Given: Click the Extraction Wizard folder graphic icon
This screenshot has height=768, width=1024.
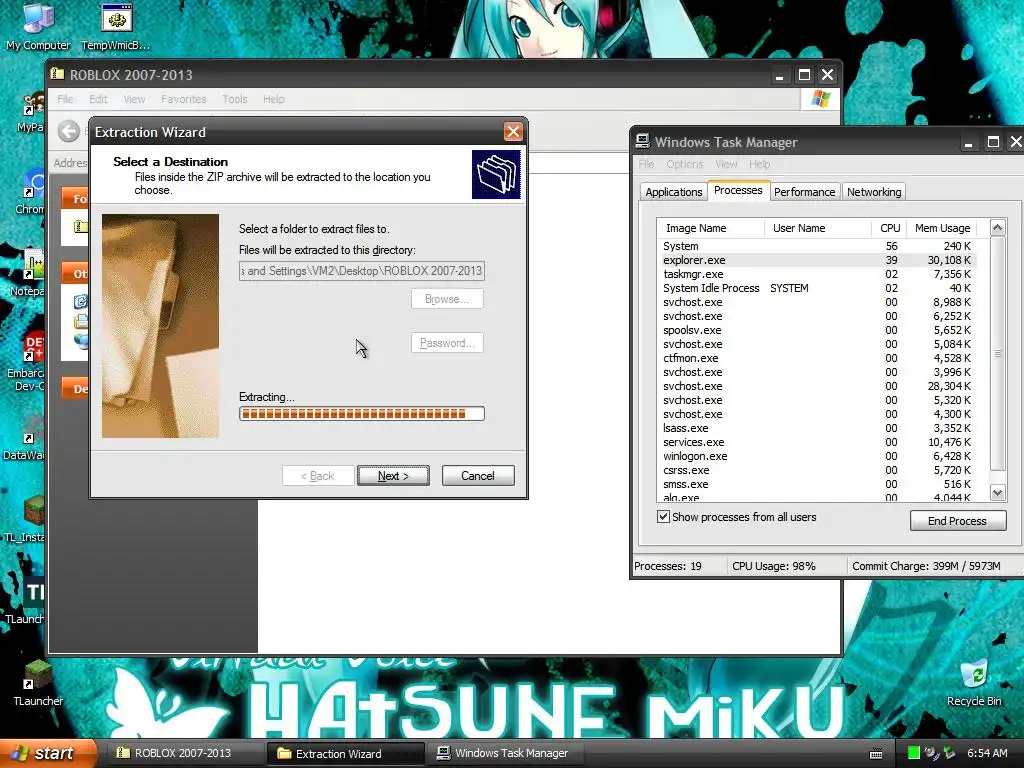Looking at the screenshot, I should tap(496, 174).
